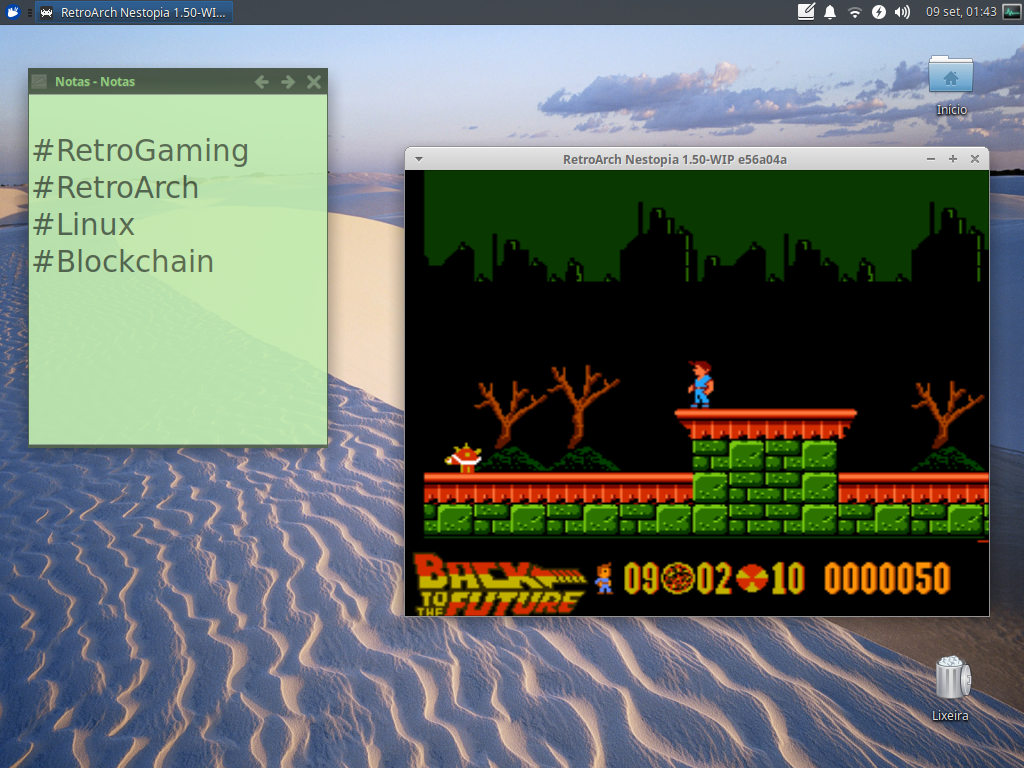Click the lives character icon in HUD
Screen dimensions: 1024x768
(x=604, y=579)
